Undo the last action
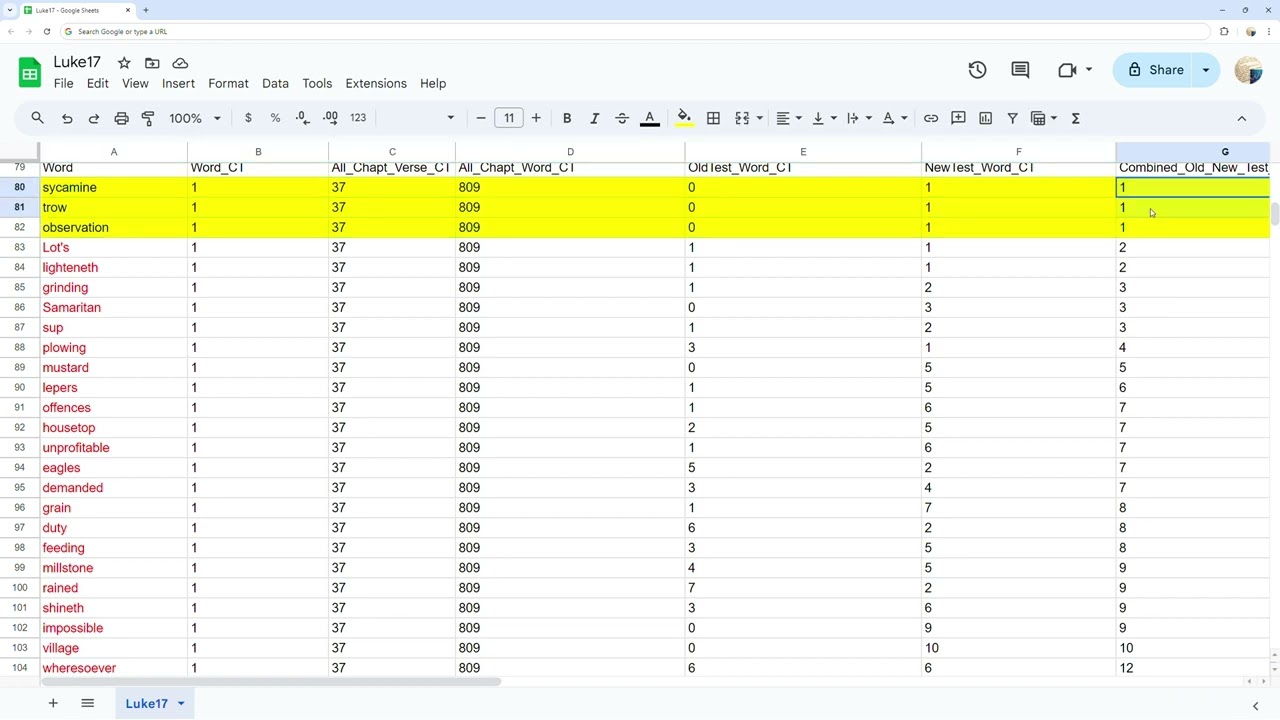This screenshot has width=1280, height=720. point(67,118)
